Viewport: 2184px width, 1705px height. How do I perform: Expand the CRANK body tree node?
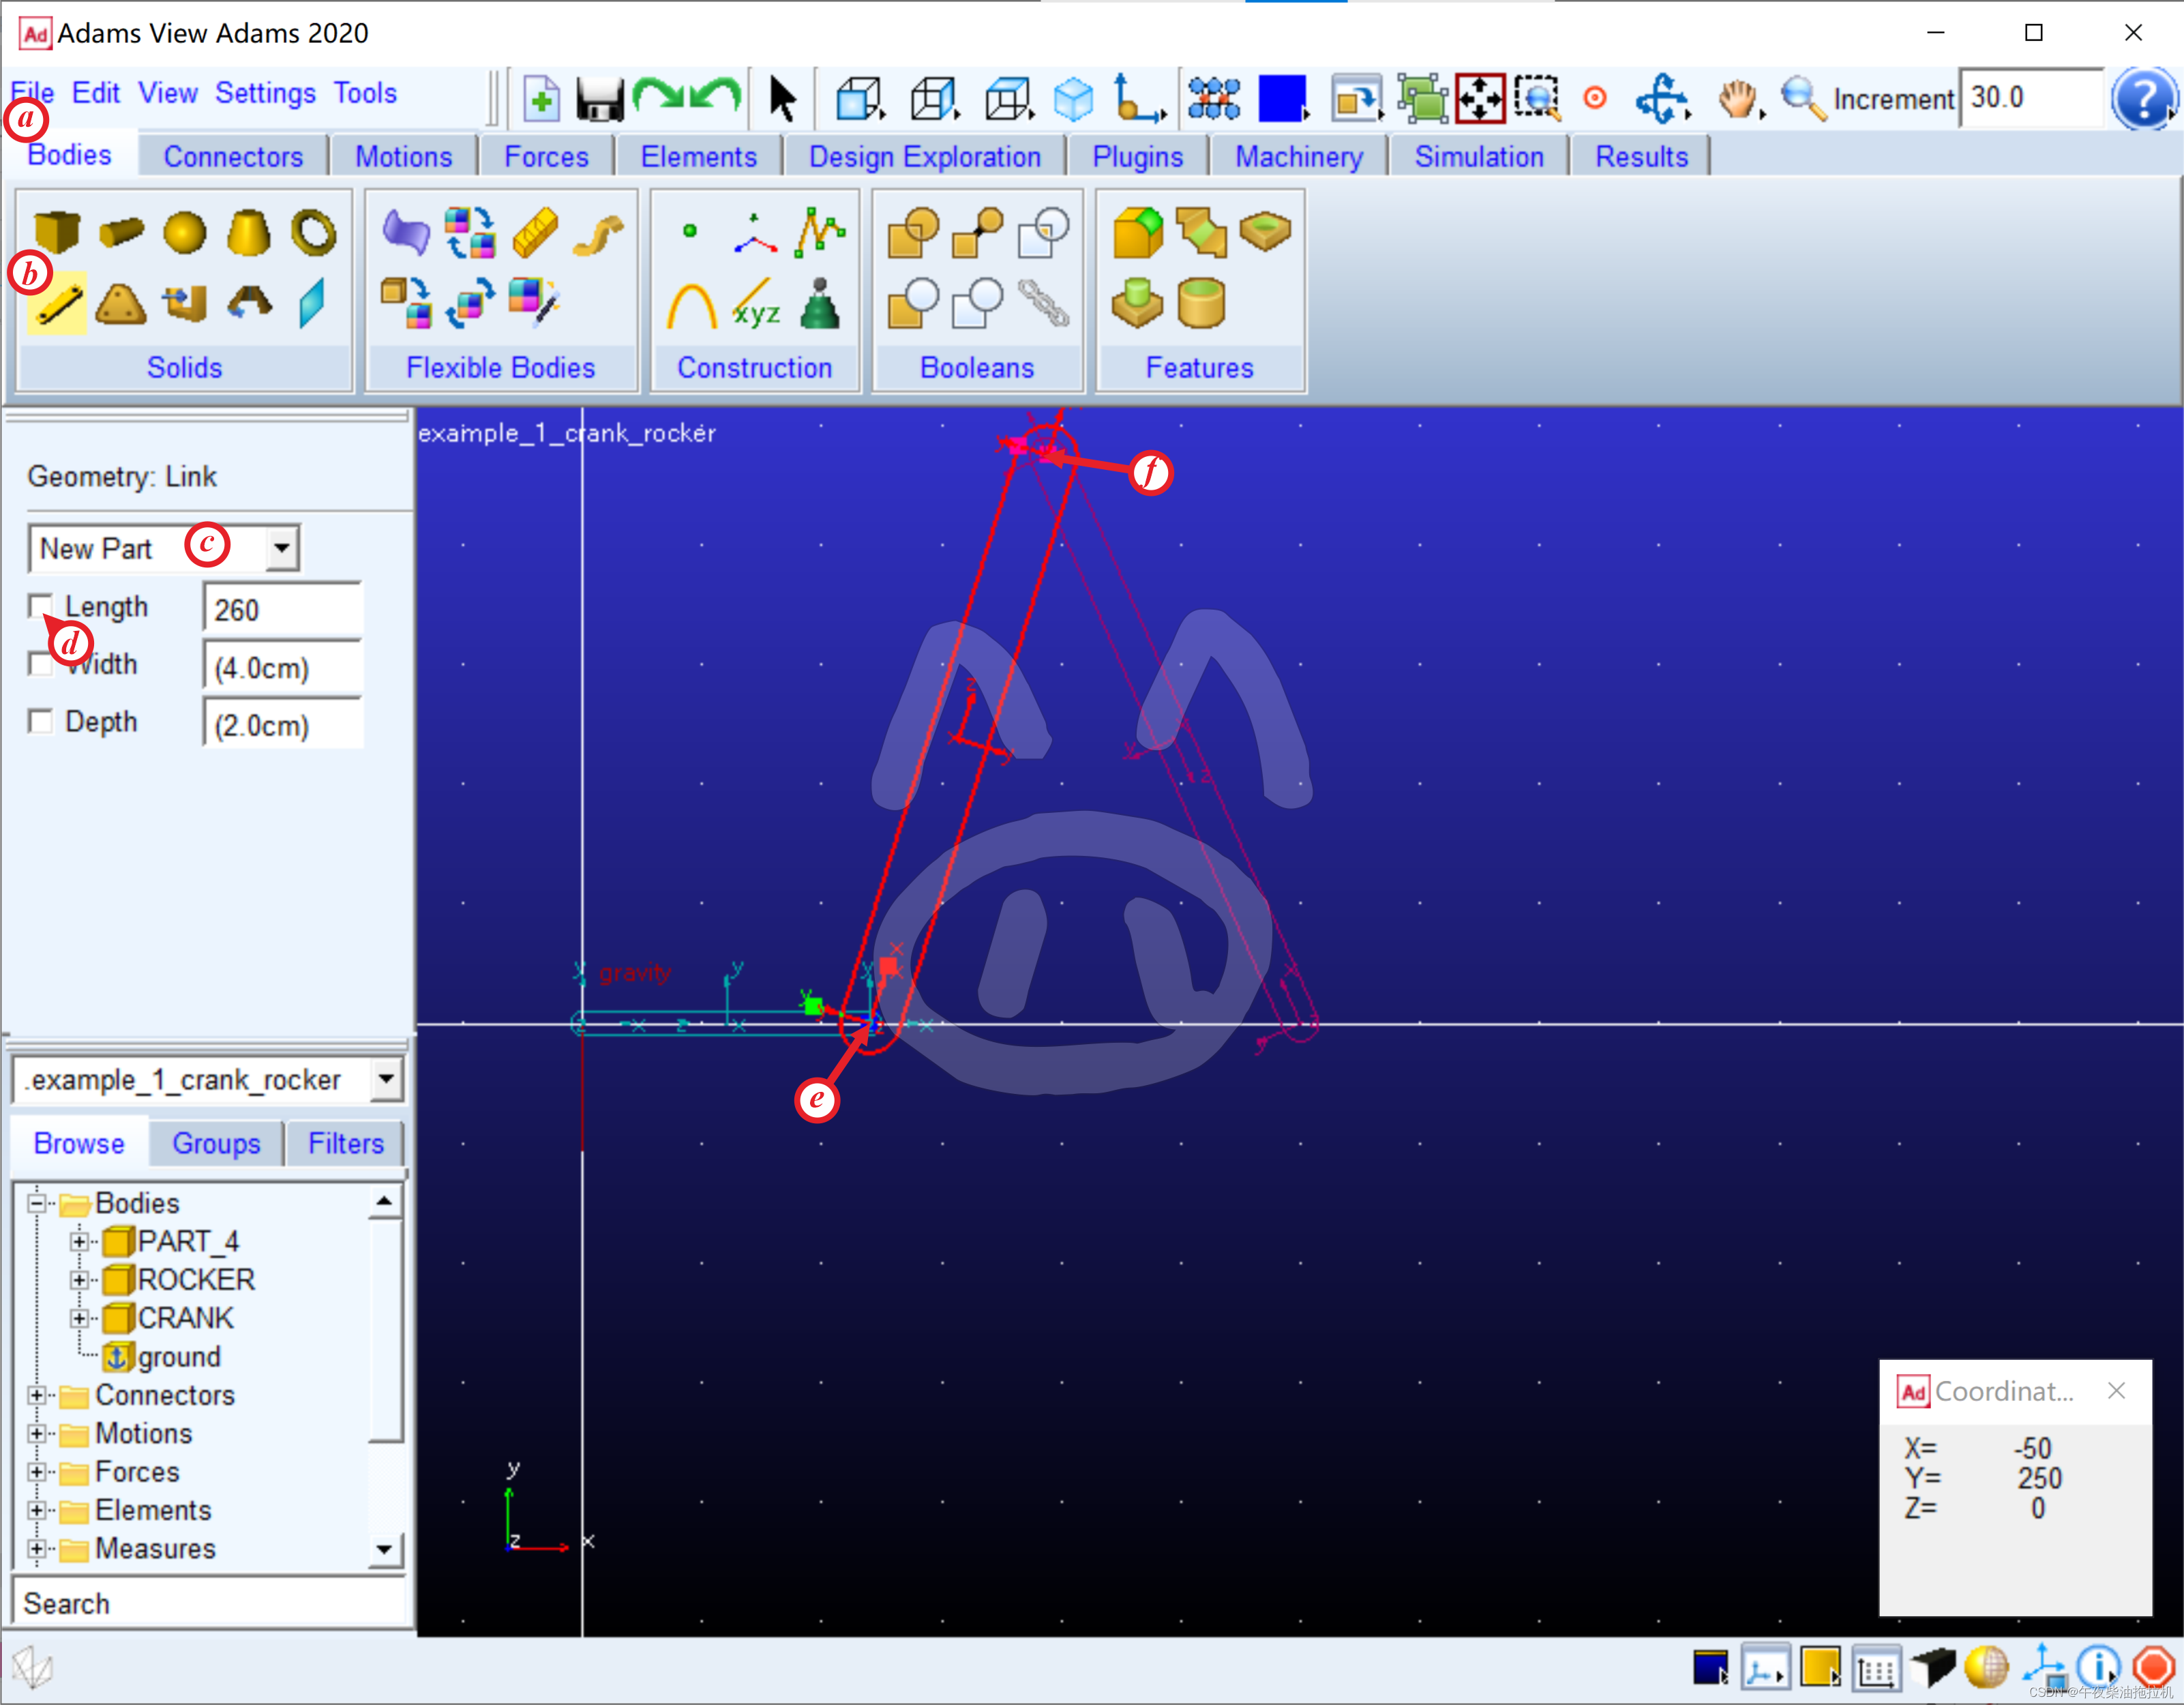click(x=78, y=1318)
